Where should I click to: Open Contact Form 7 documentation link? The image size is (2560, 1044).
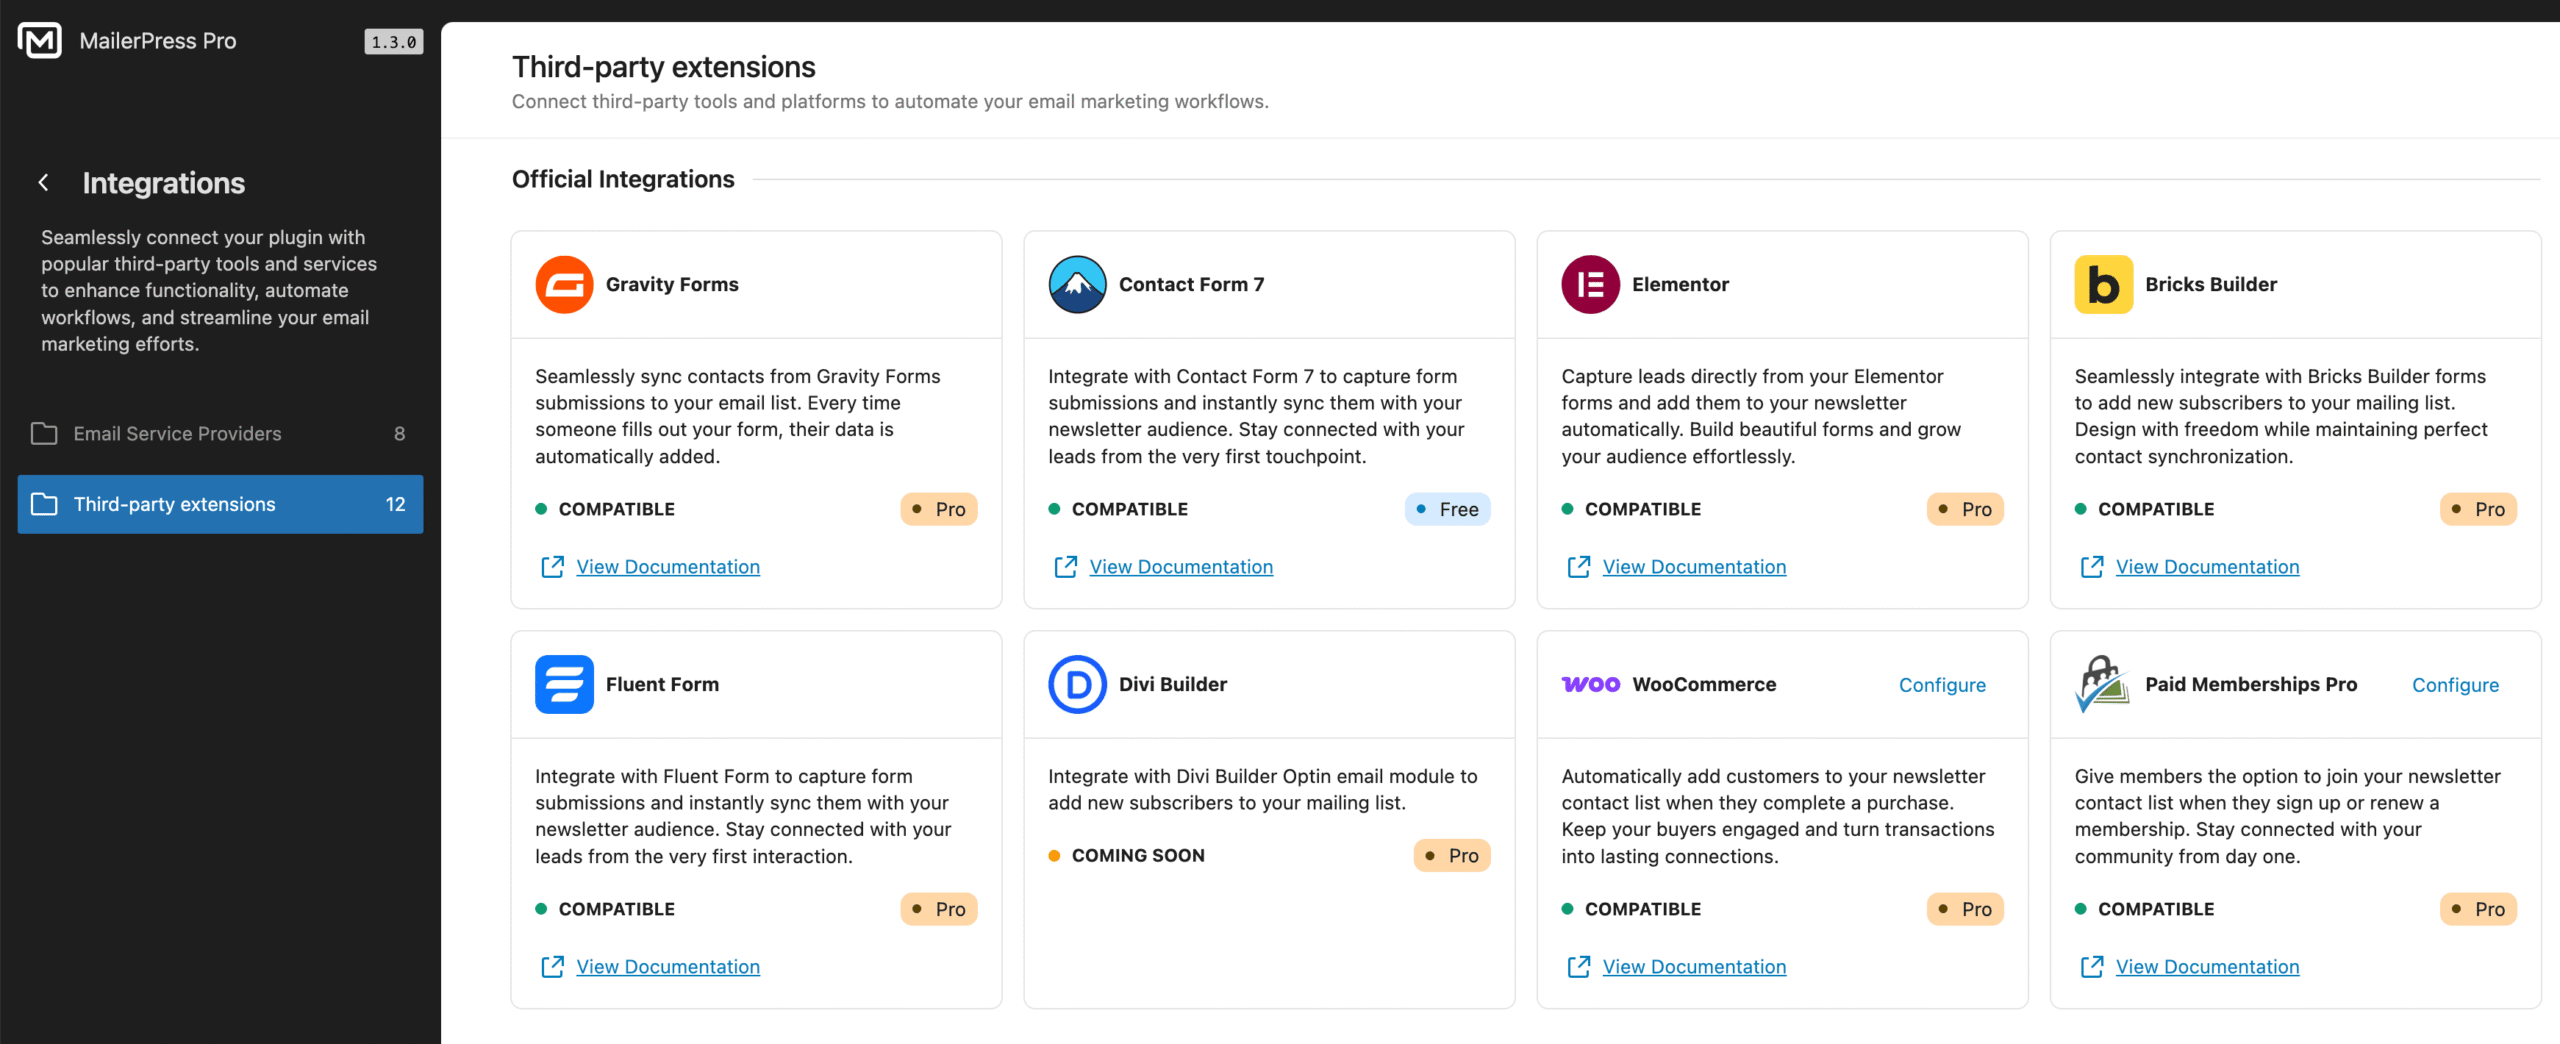point(1180,567)
